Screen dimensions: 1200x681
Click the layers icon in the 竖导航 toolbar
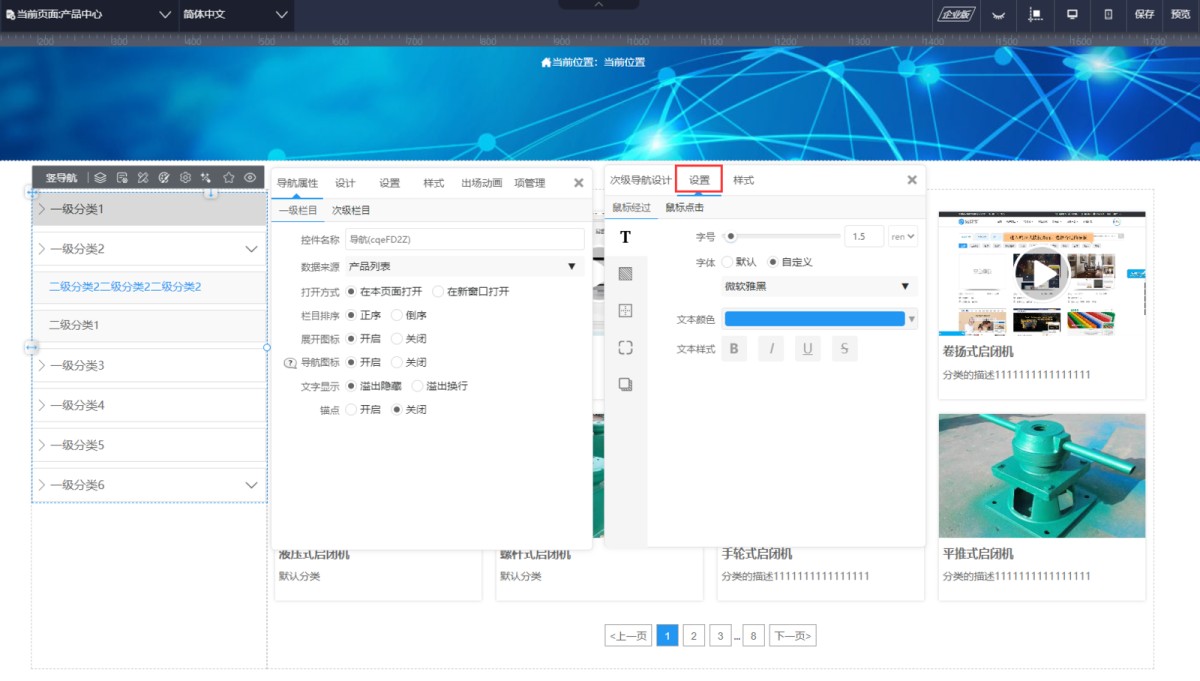coord(100,178)
